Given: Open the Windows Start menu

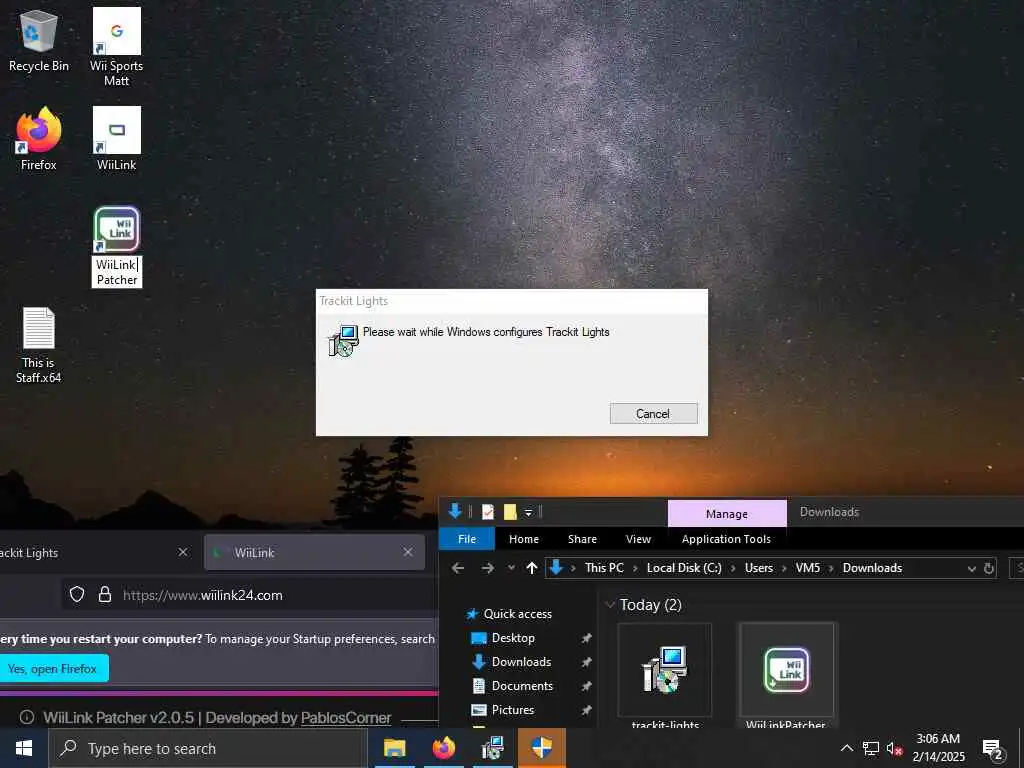Looking at the screenshot, I should pyautogui.click(x=24, y=748).
